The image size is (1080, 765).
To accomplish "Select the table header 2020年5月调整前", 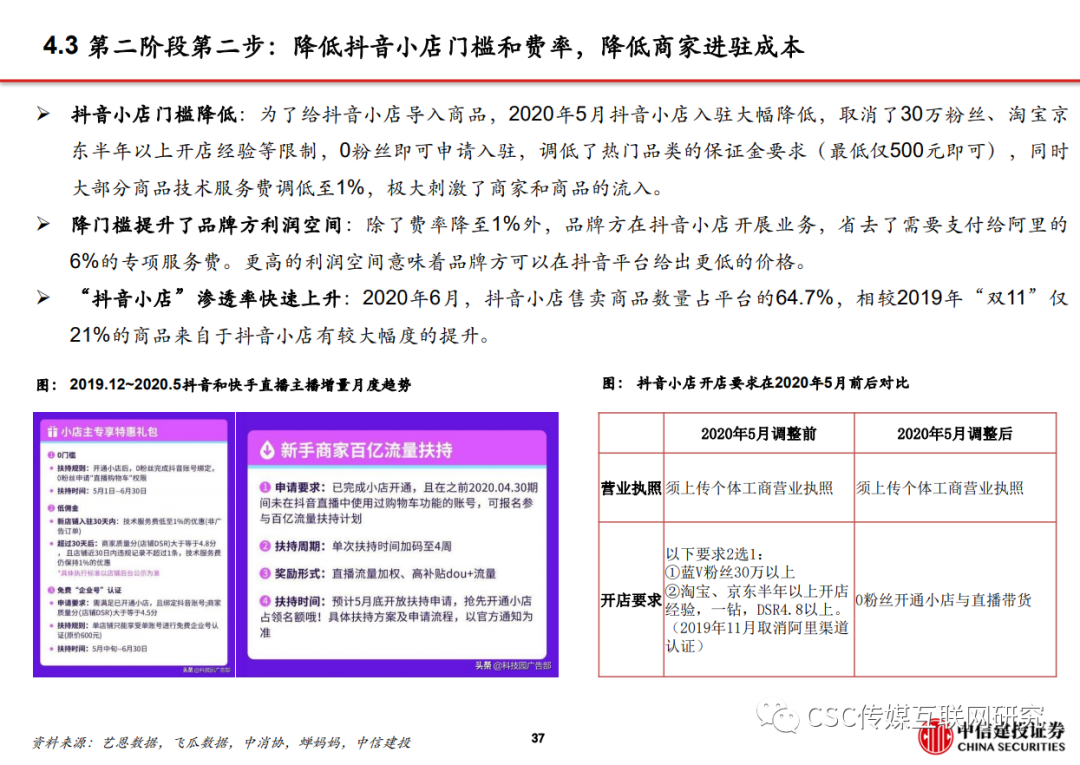I will [x=758, y=434].
